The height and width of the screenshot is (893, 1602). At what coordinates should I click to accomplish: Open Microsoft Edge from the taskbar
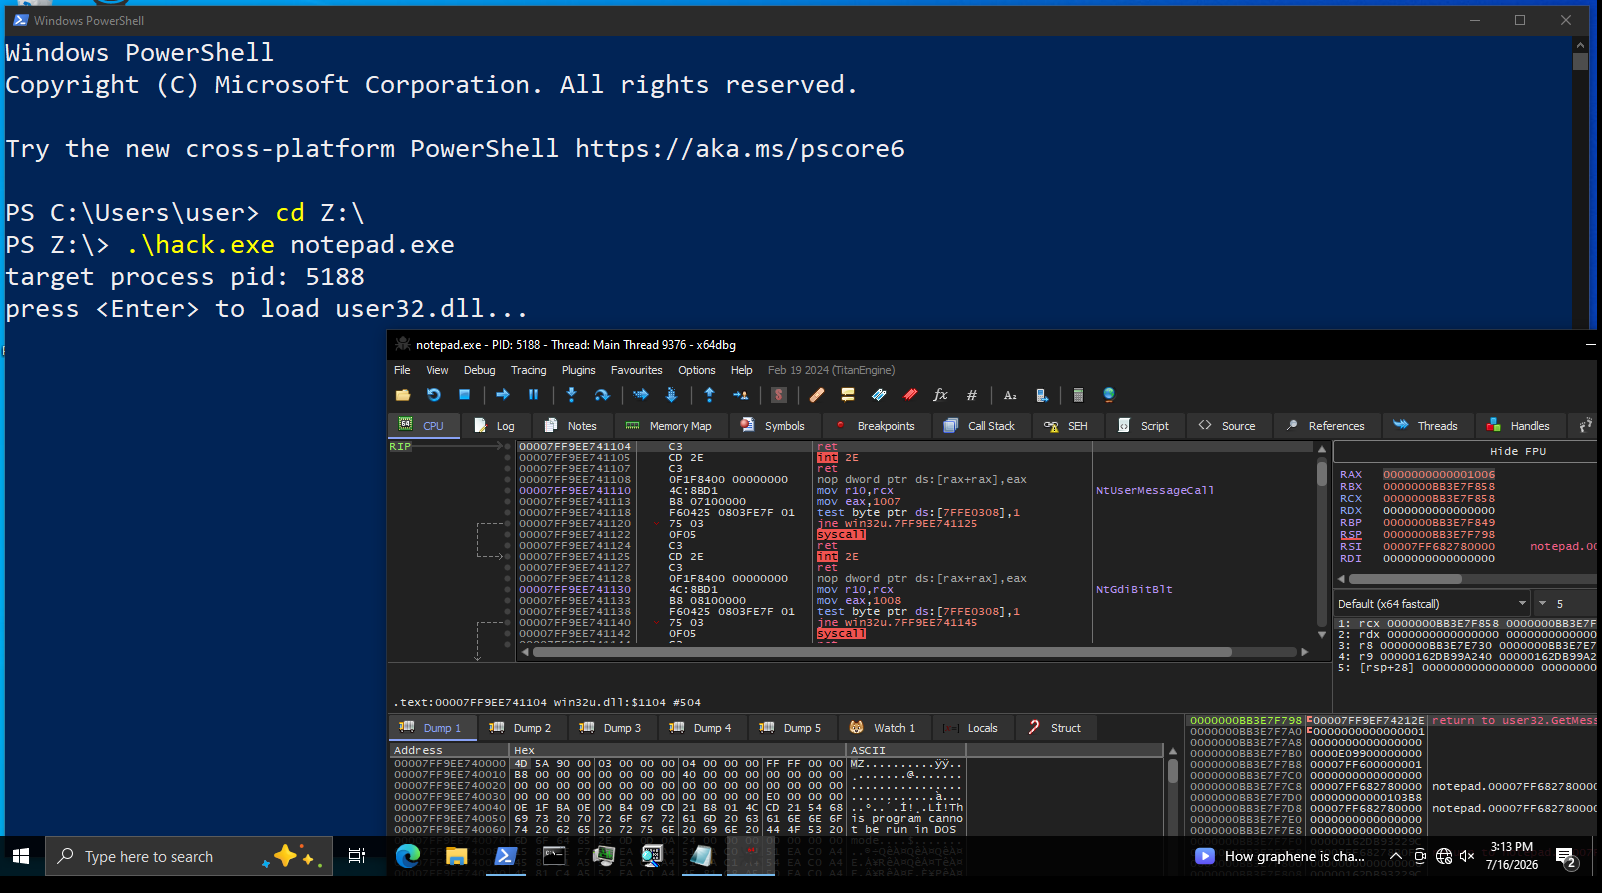(407, 856)
